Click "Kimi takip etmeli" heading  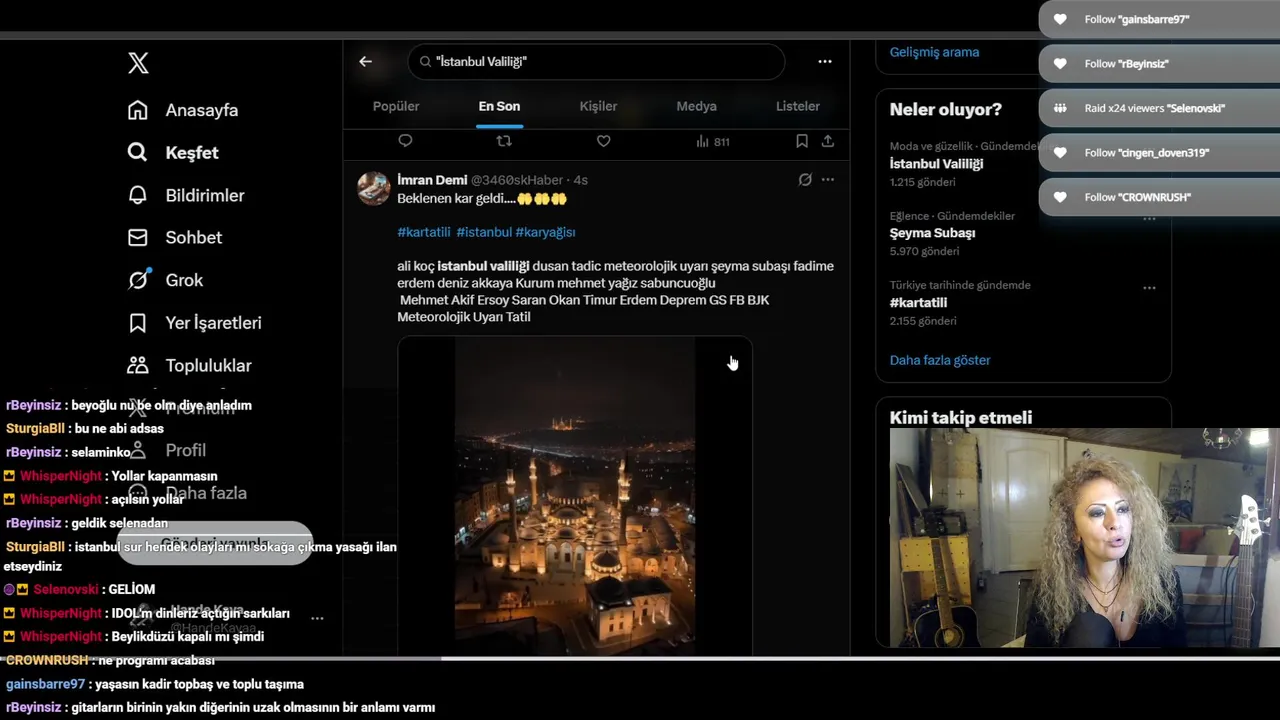961,418
